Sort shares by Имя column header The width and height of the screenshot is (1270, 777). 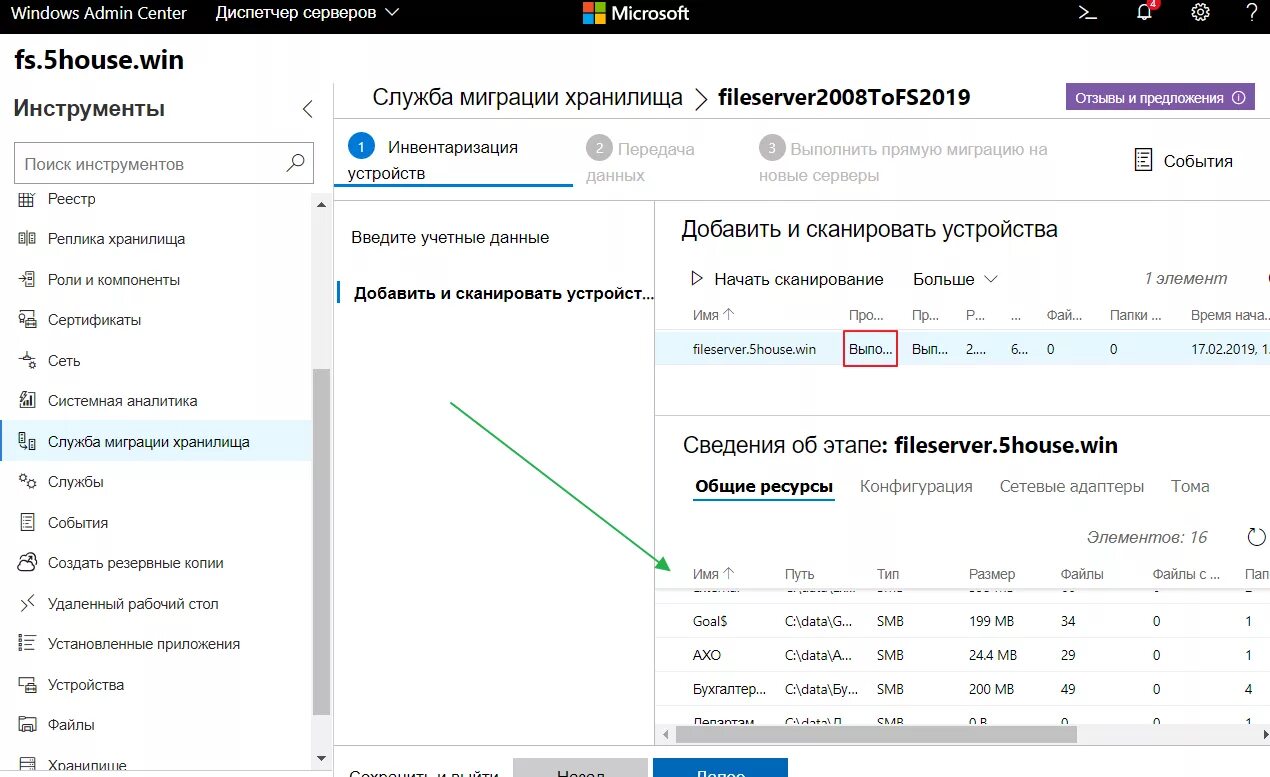pyautogui.click(x=714, y=574)
